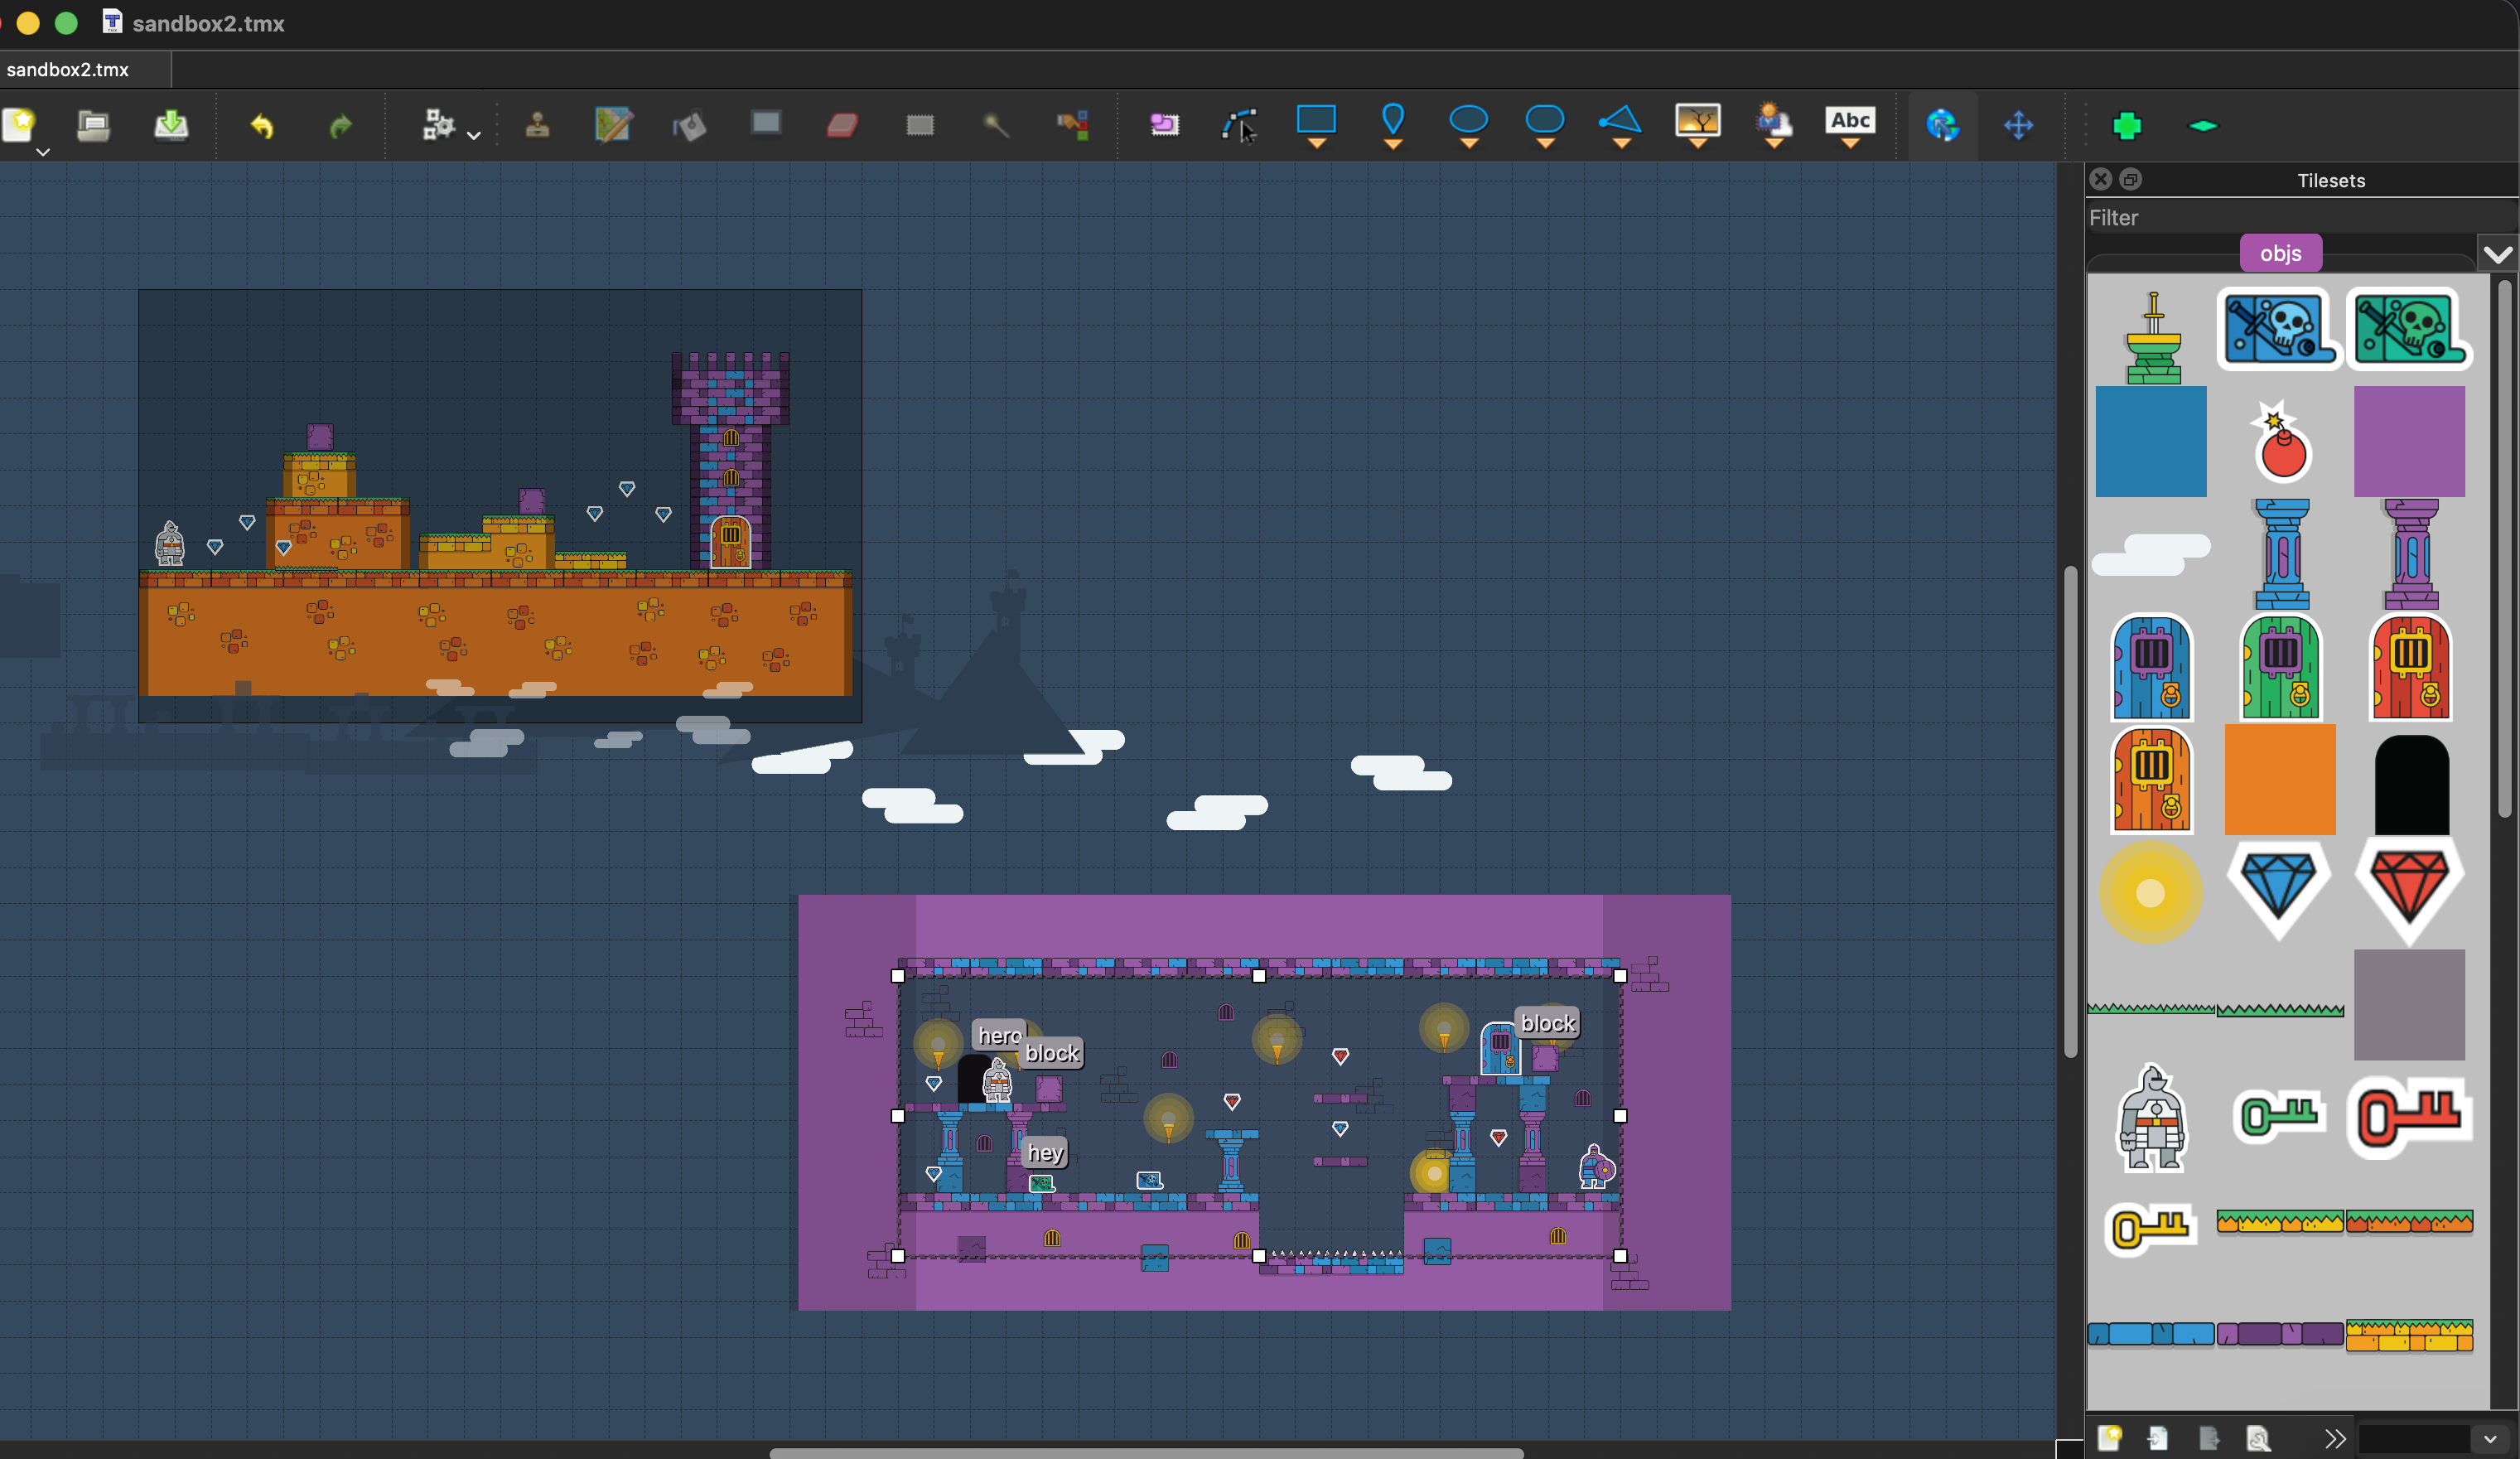The image size is (2520, 1459).
Task: Select the Select Same Tile tool
Action: [1072, 125]
